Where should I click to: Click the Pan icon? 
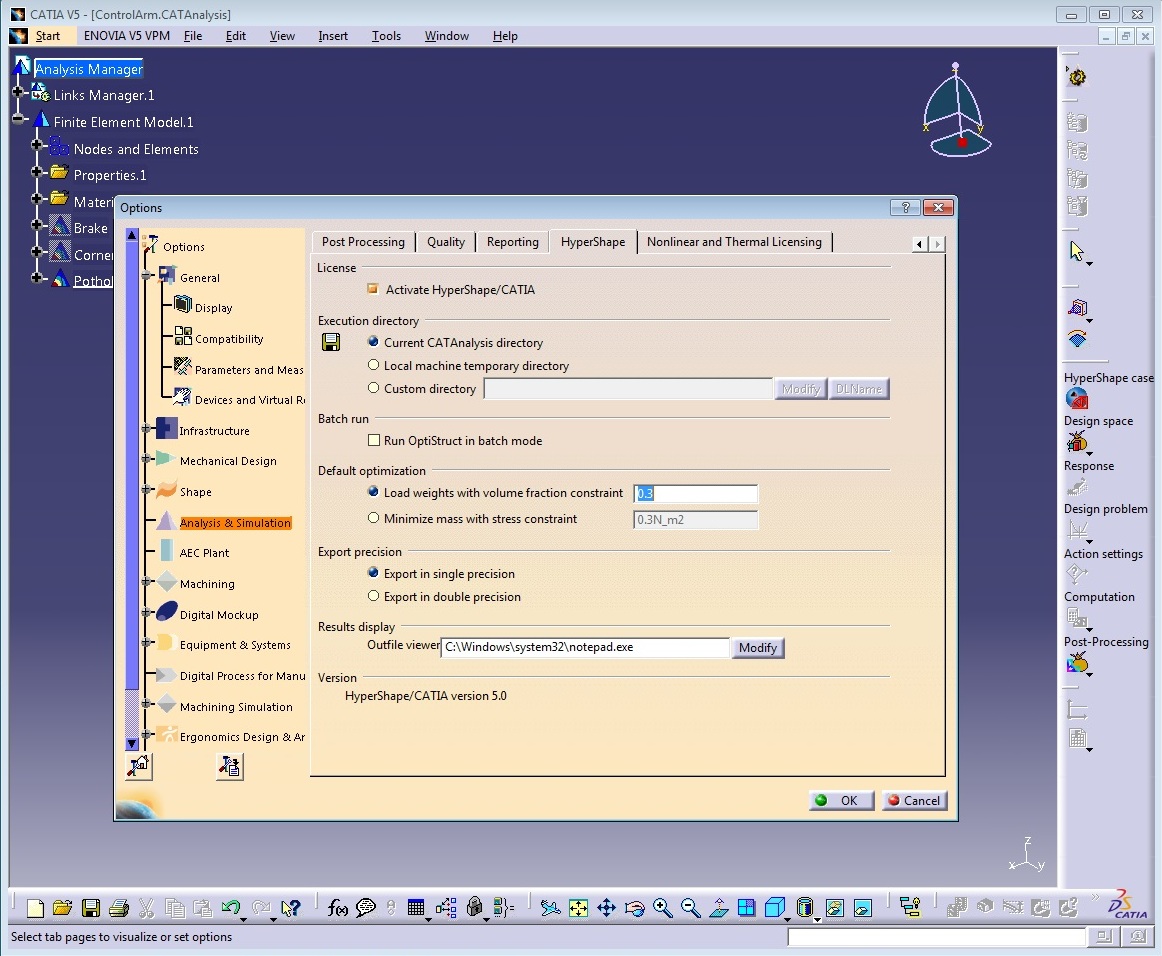606,908
